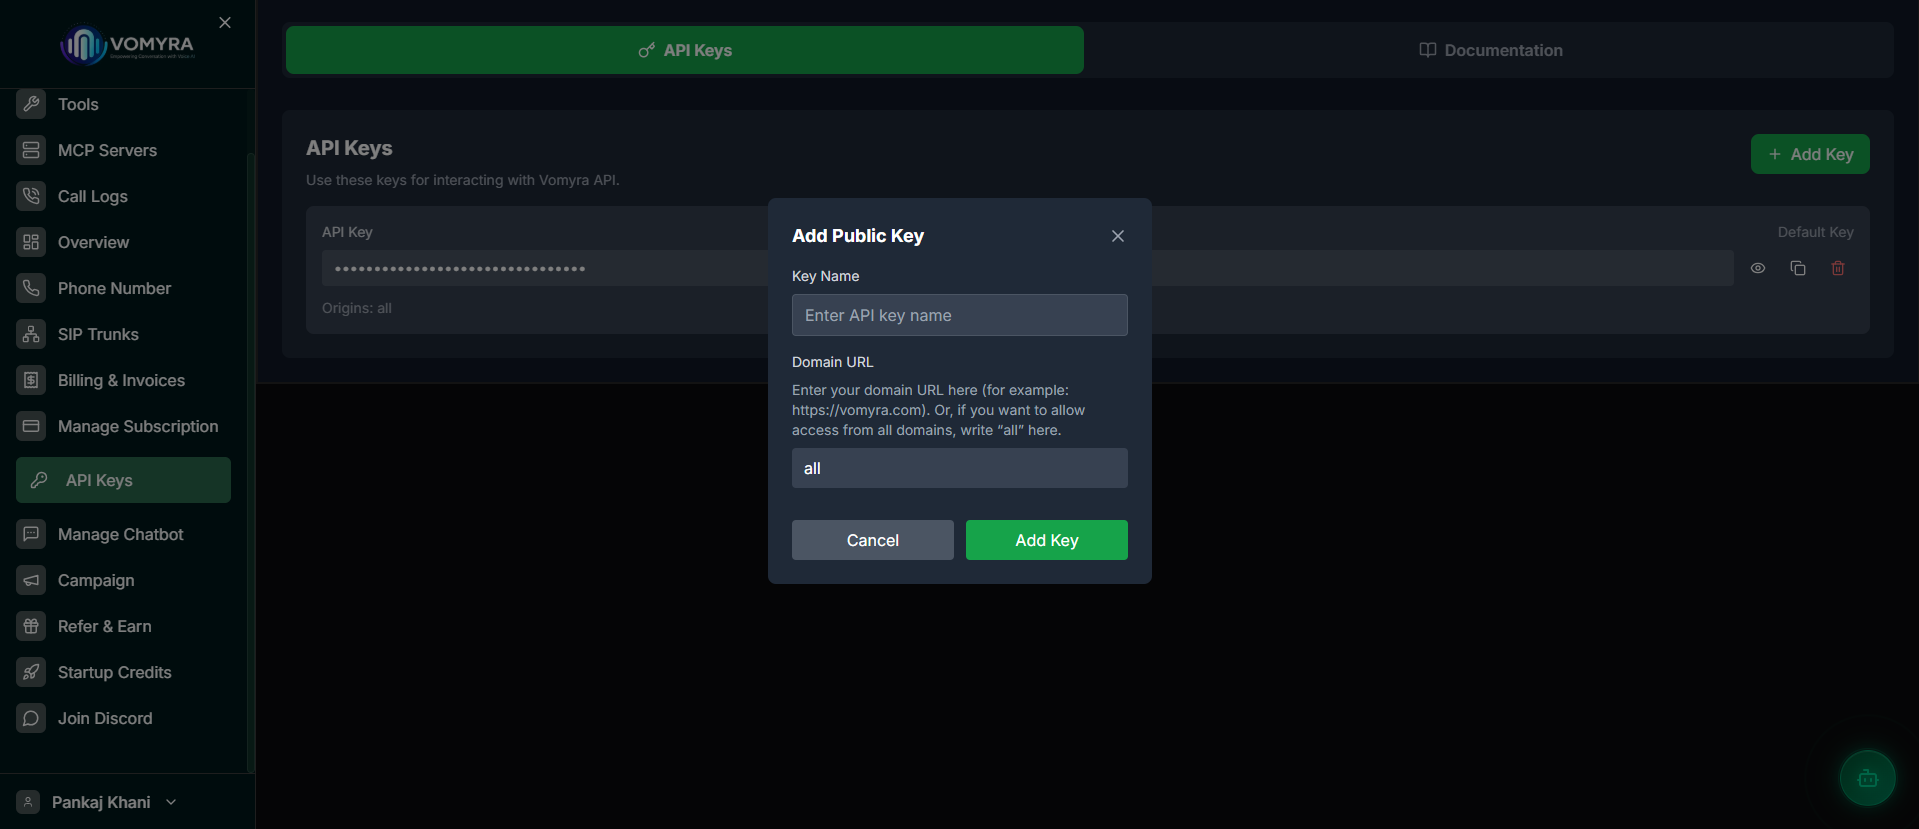Click the MCP Servers icon
The height and width of the screenshot is (829, 1919).
[x=31, y=150]
